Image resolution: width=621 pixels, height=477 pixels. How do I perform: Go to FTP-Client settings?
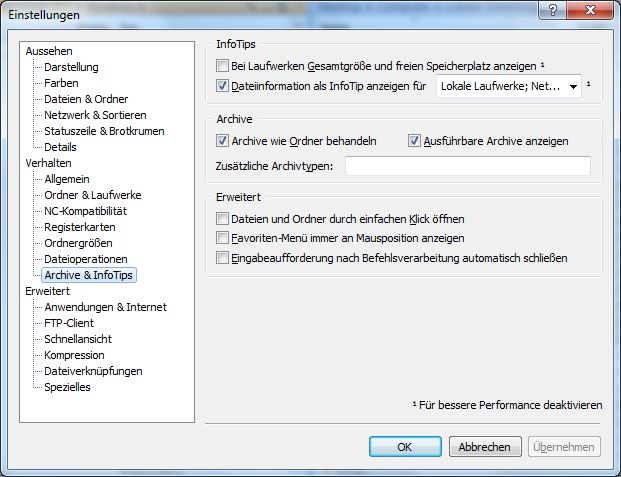click(x=69, y=323)
